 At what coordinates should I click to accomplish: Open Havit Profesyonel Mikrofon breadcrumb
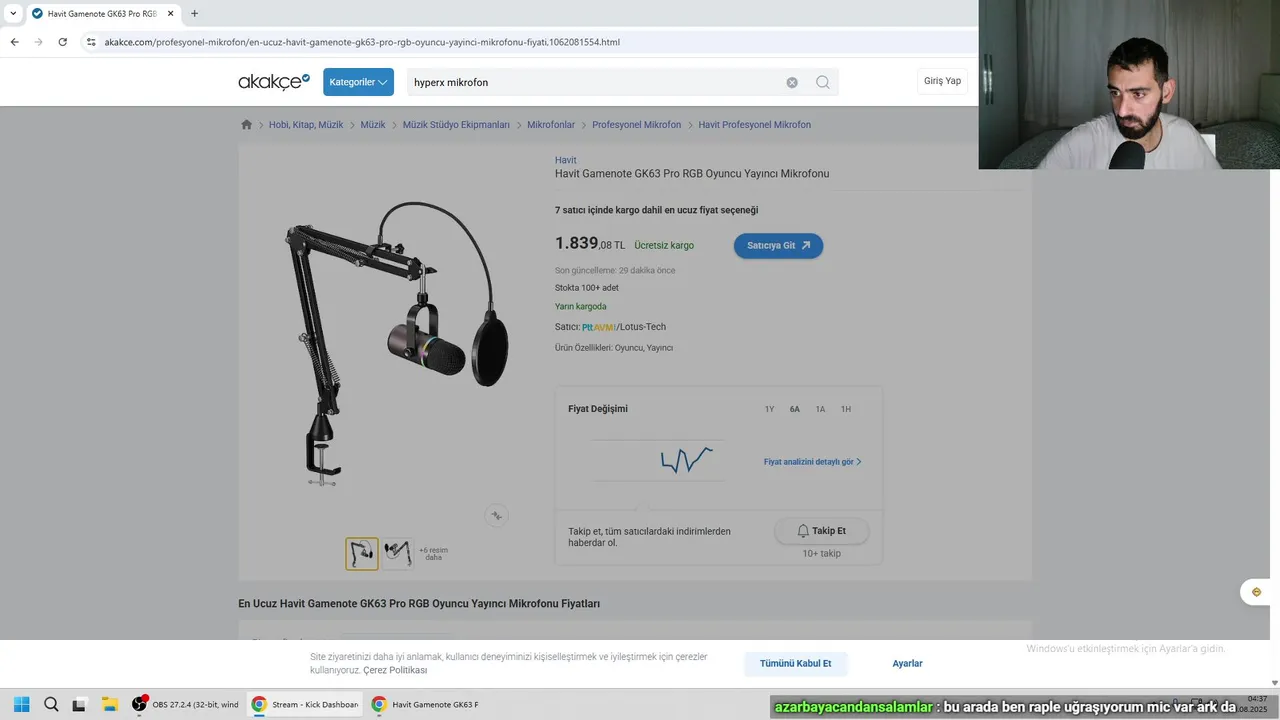pyautogui.click(x=755, y=125)
